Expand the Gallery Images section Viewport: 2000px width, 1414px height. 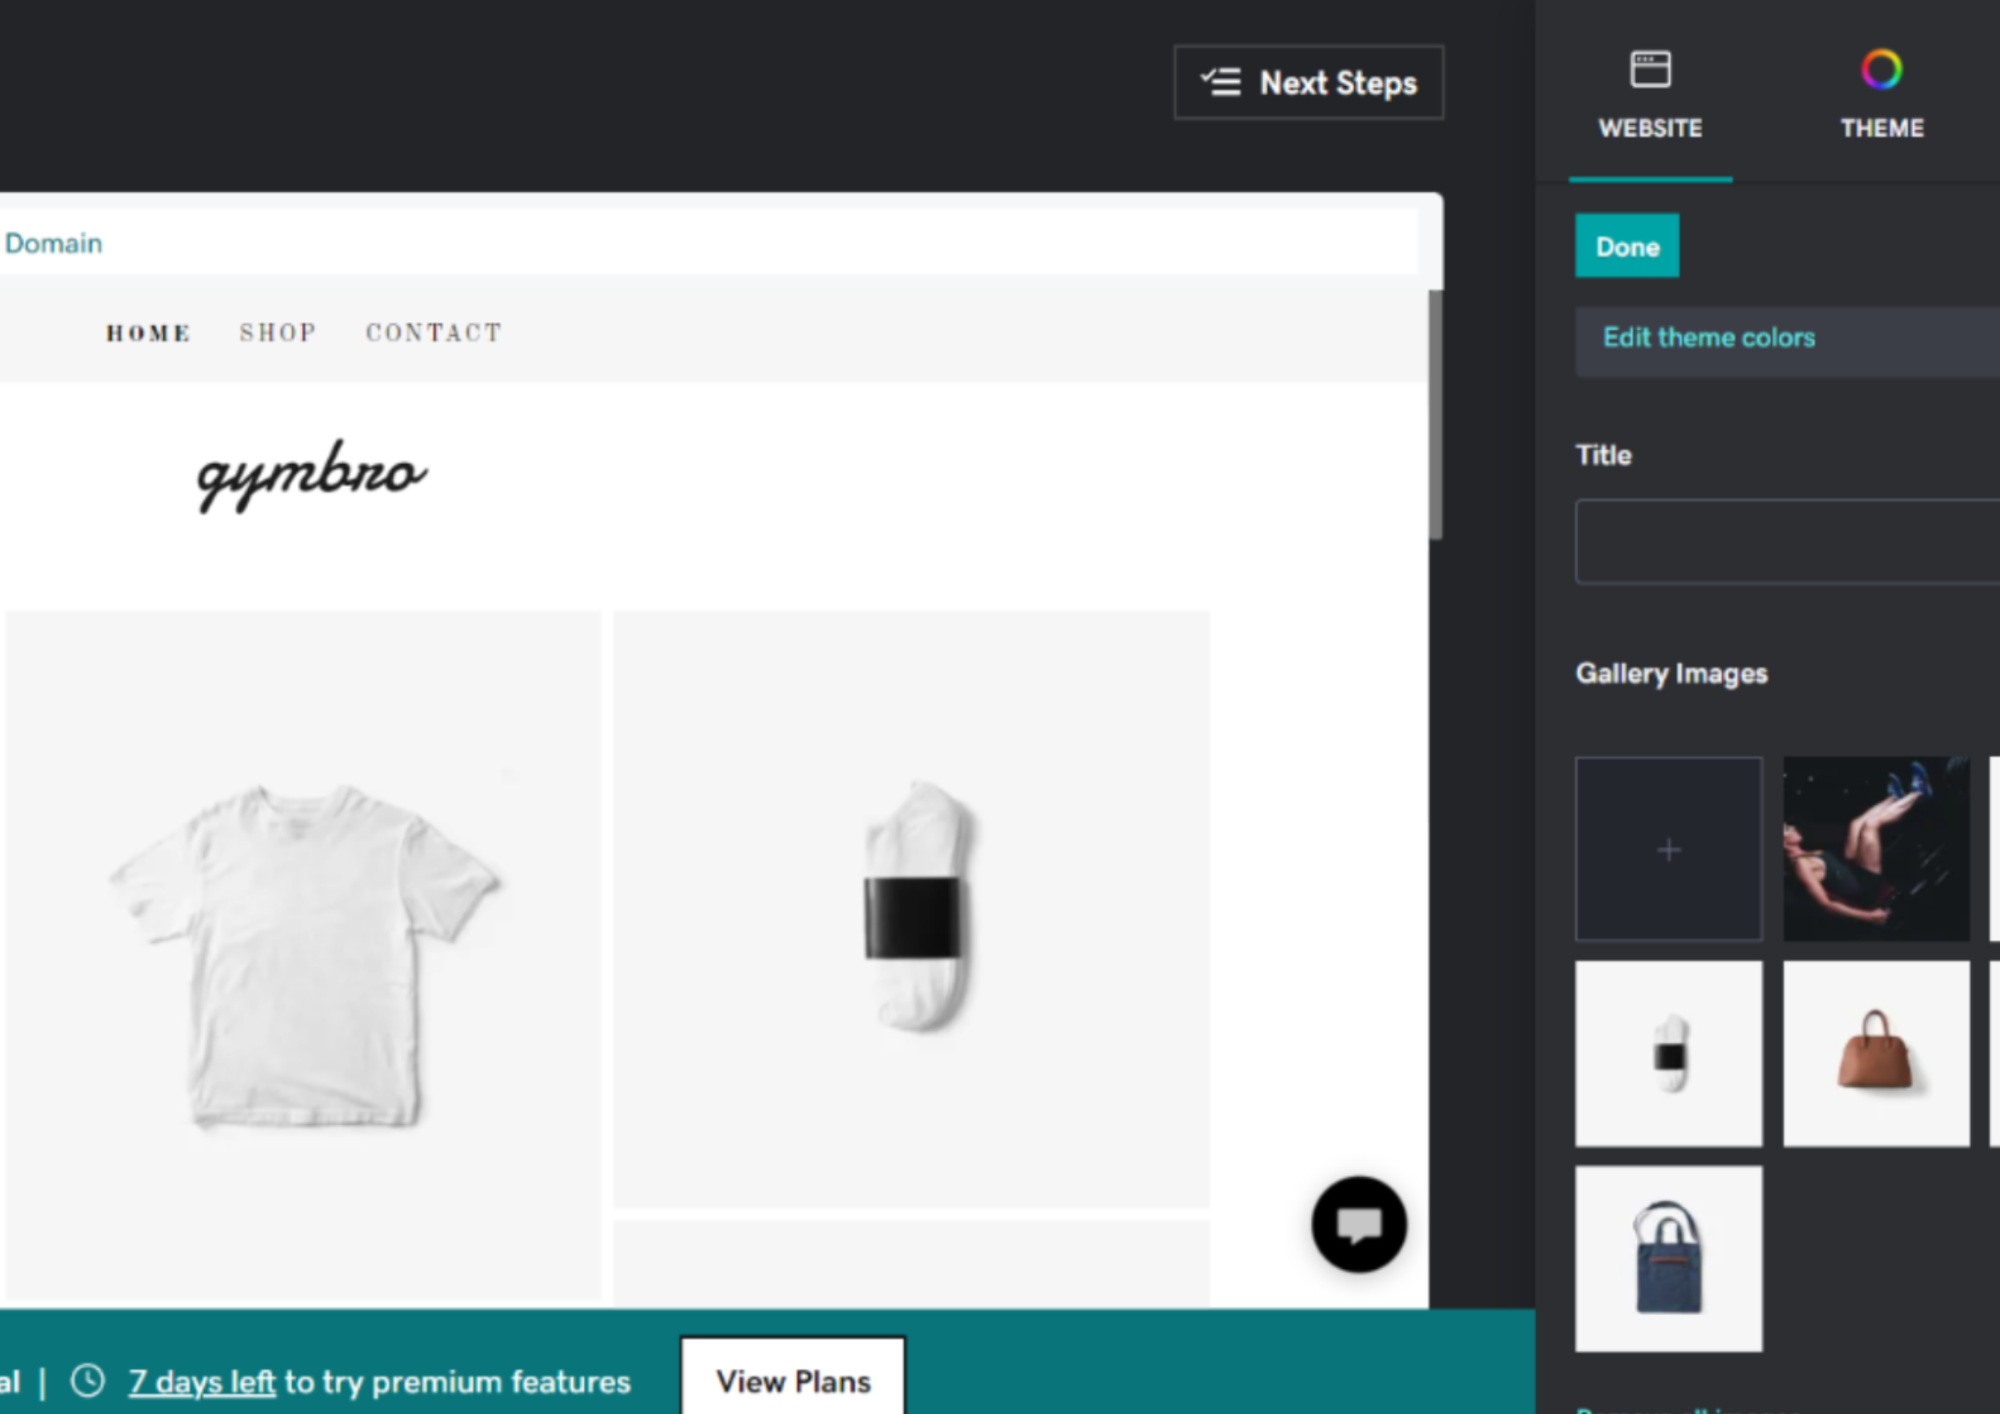1671,673
